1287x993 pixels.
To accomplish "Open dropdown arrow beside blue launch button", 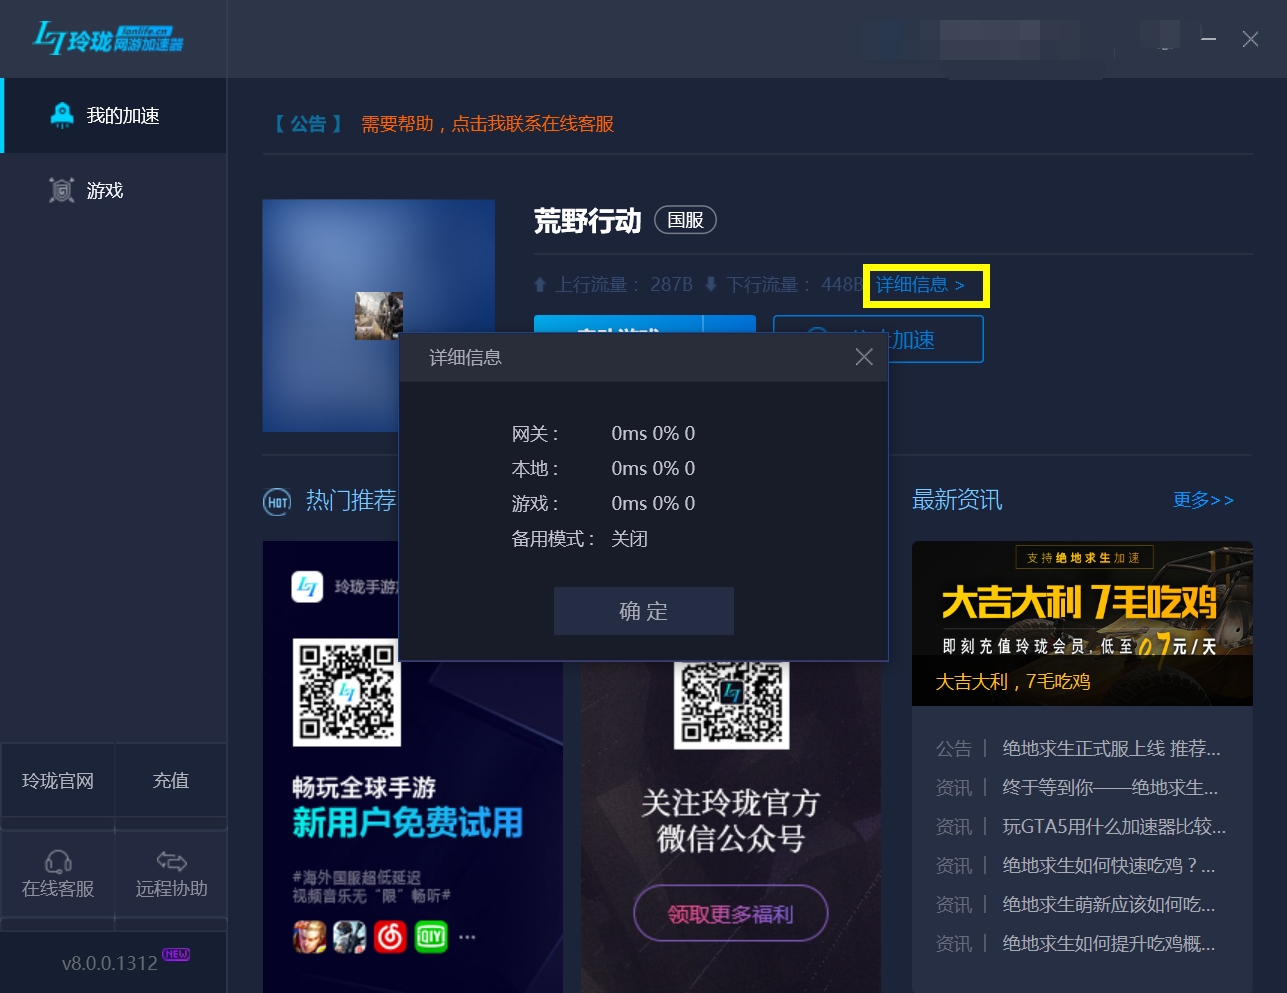I will pyautogui.click(x=729, y=325).
